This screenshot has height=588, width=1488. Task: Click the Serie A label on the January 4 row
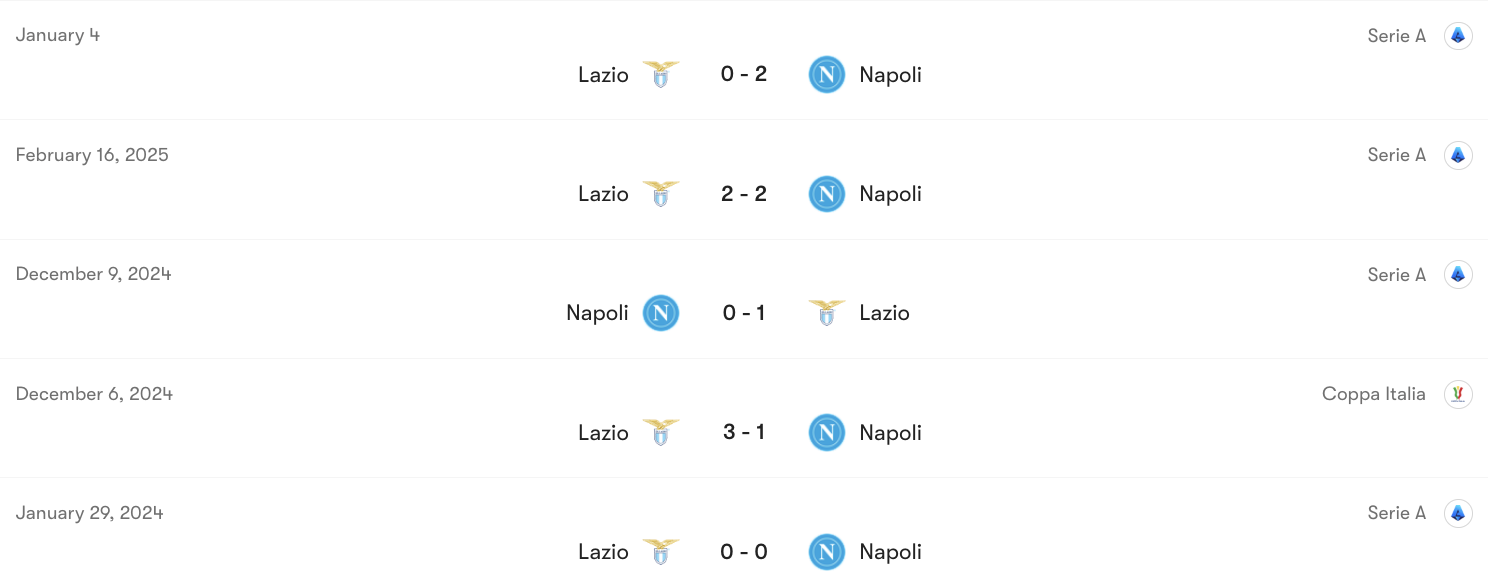coord(1396,35)
